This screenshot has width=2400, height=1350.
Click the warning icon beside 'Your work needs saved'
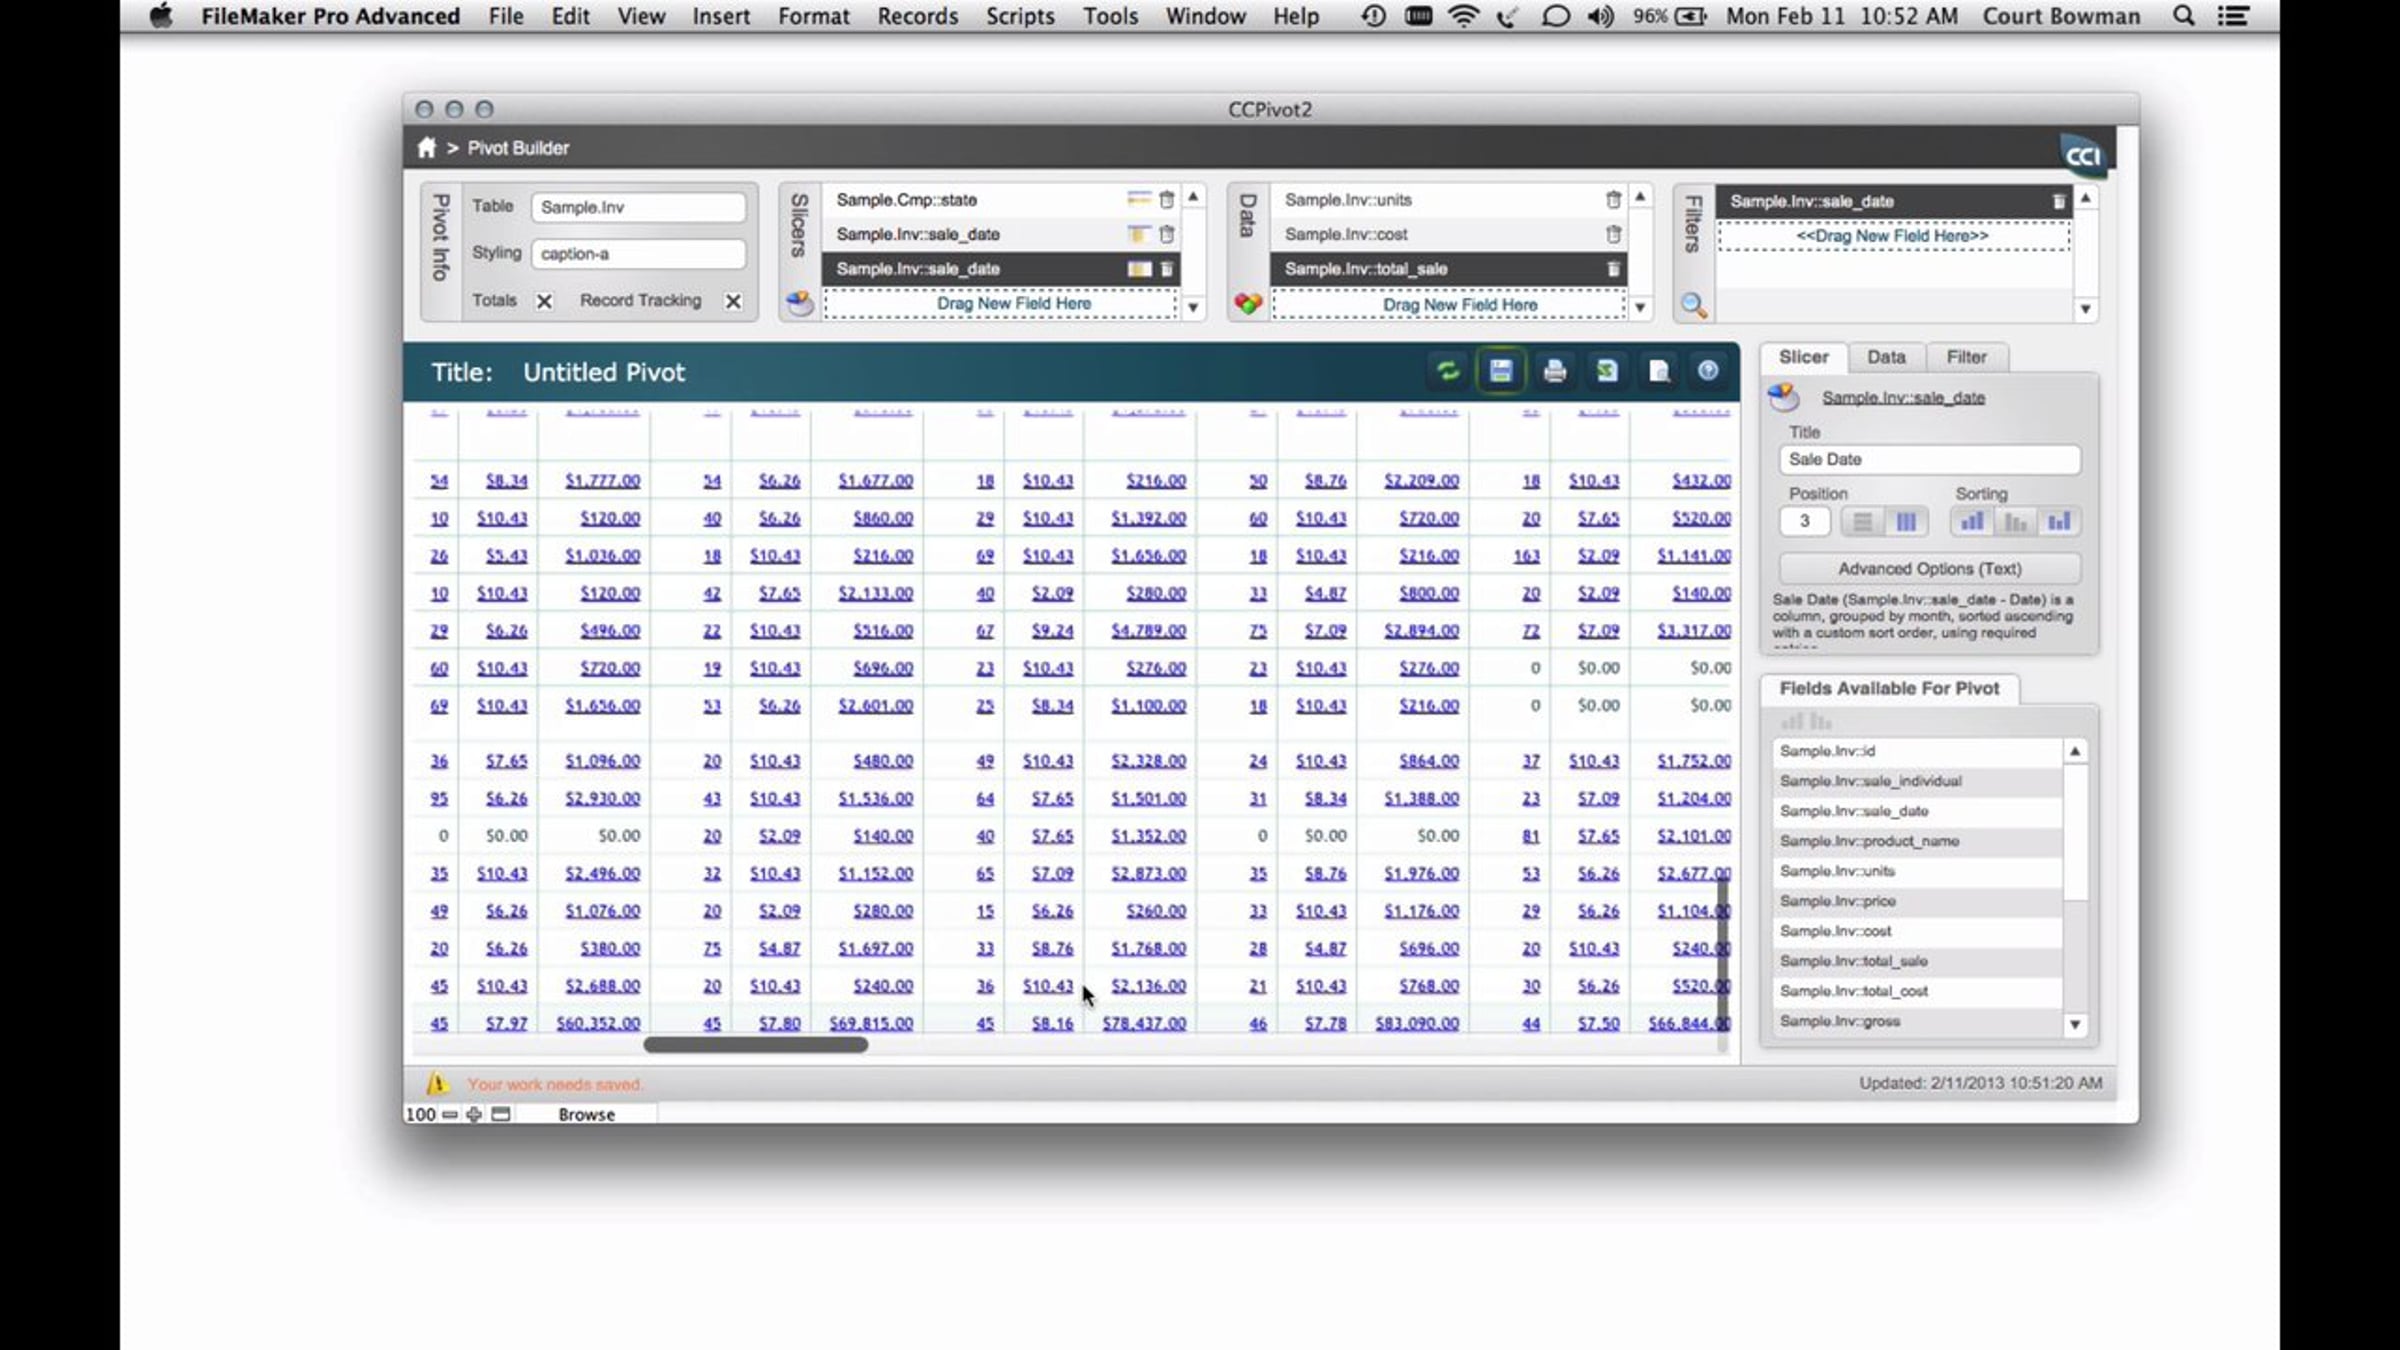pyautogui.click(x=437, y=1083)
